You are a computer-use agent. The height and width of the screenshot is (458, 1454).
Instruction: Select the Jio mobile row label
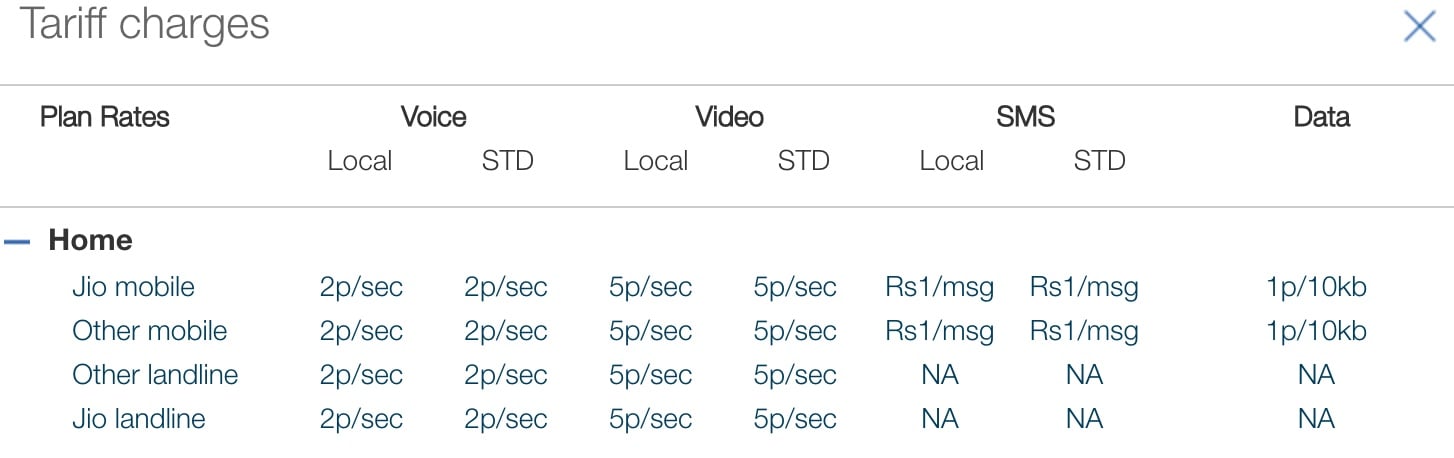point(133,288)
